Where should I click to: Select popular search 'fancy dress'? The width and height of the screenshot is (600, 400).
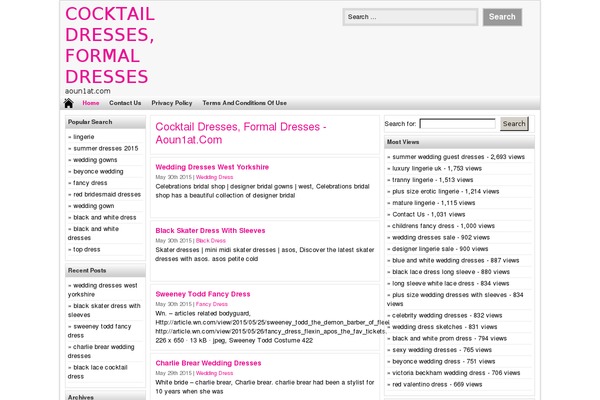90,183
